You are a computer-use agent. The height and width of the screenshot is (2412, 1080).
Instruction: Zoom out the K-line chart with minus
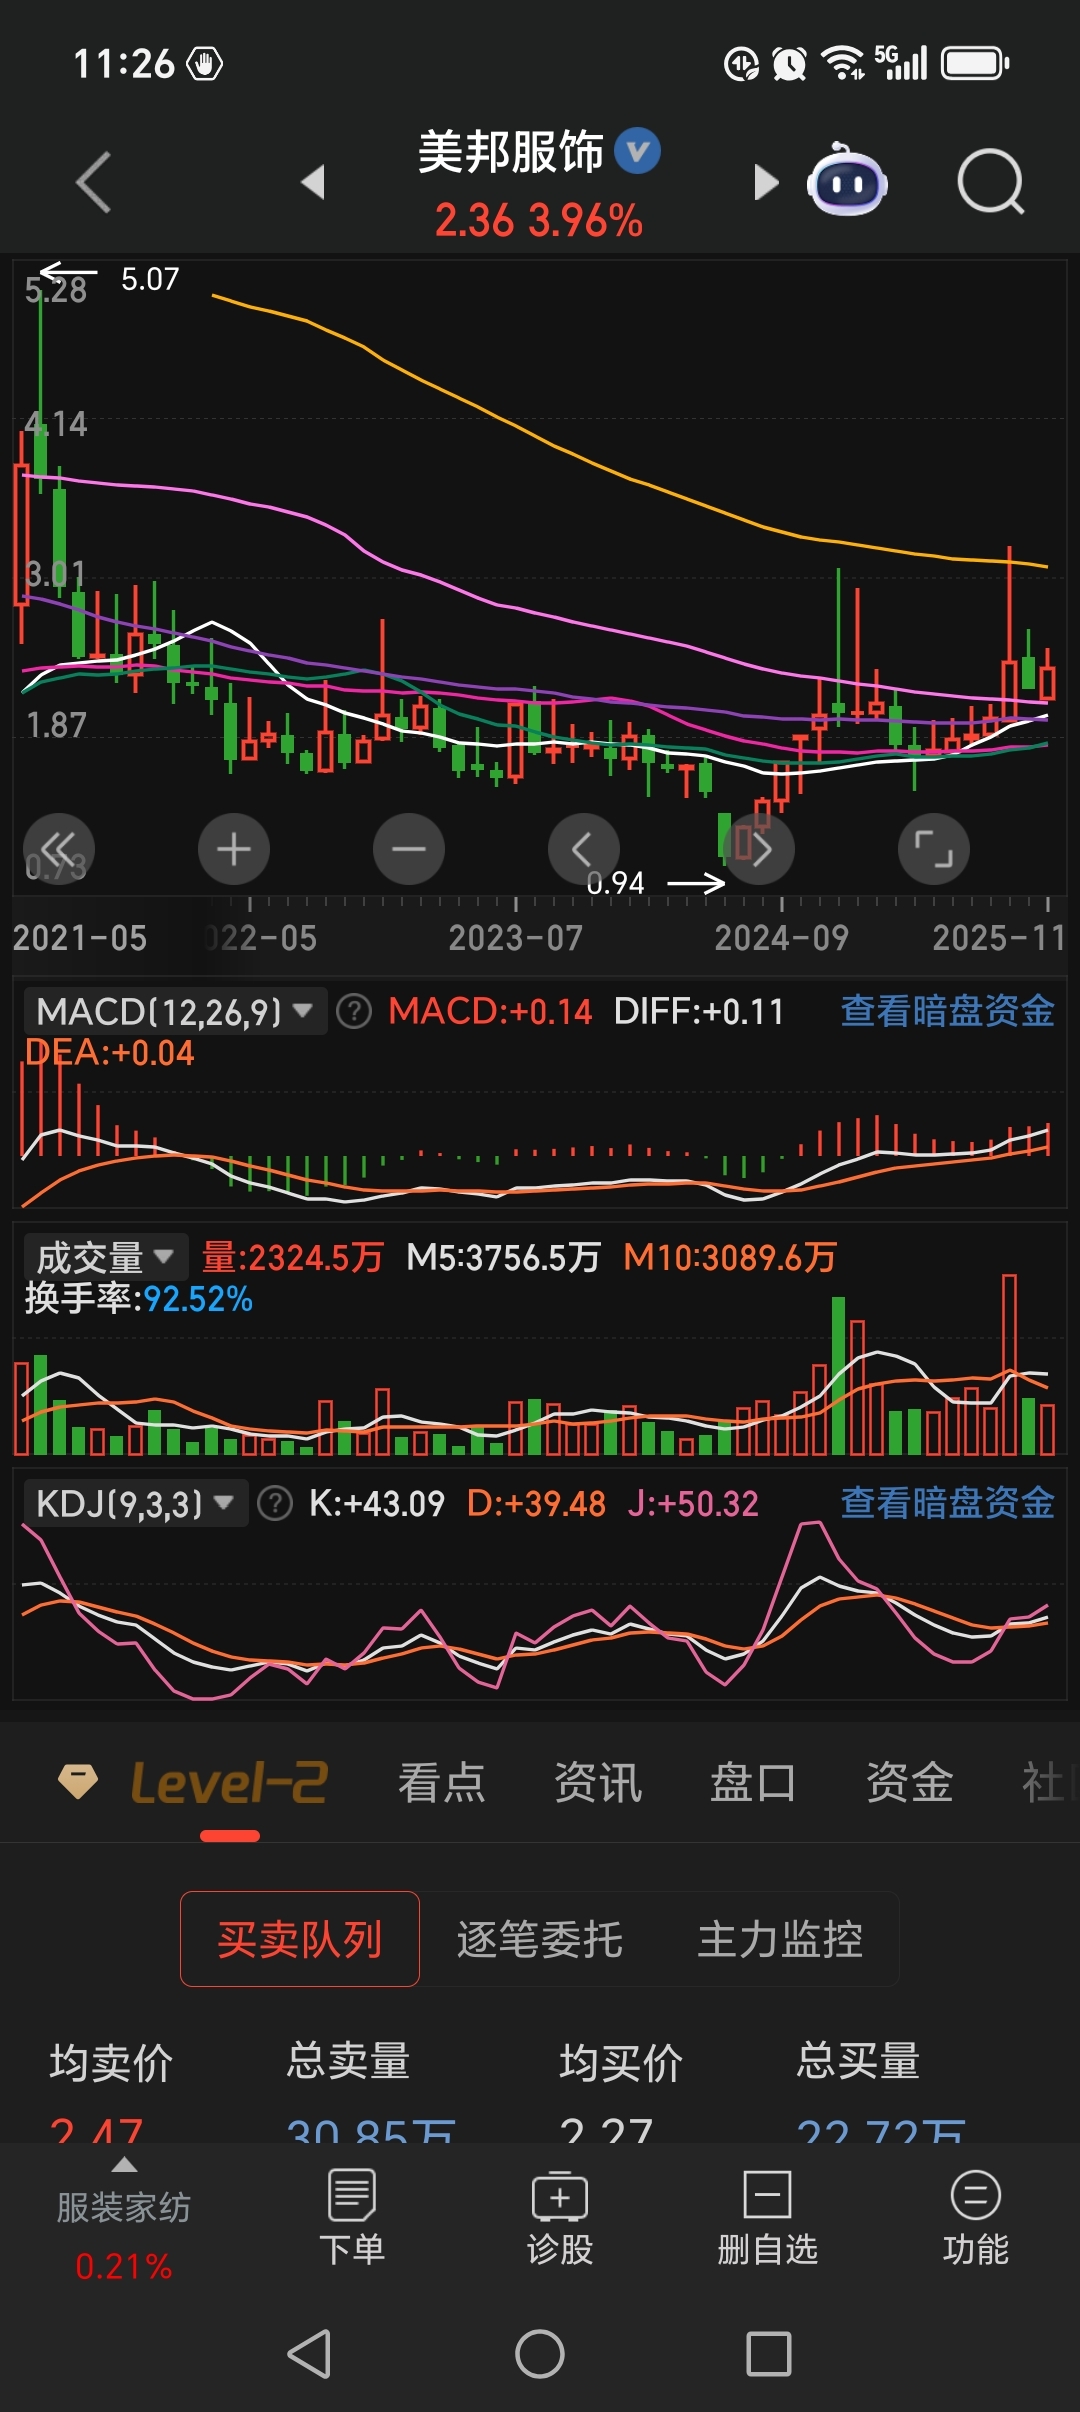409,849
